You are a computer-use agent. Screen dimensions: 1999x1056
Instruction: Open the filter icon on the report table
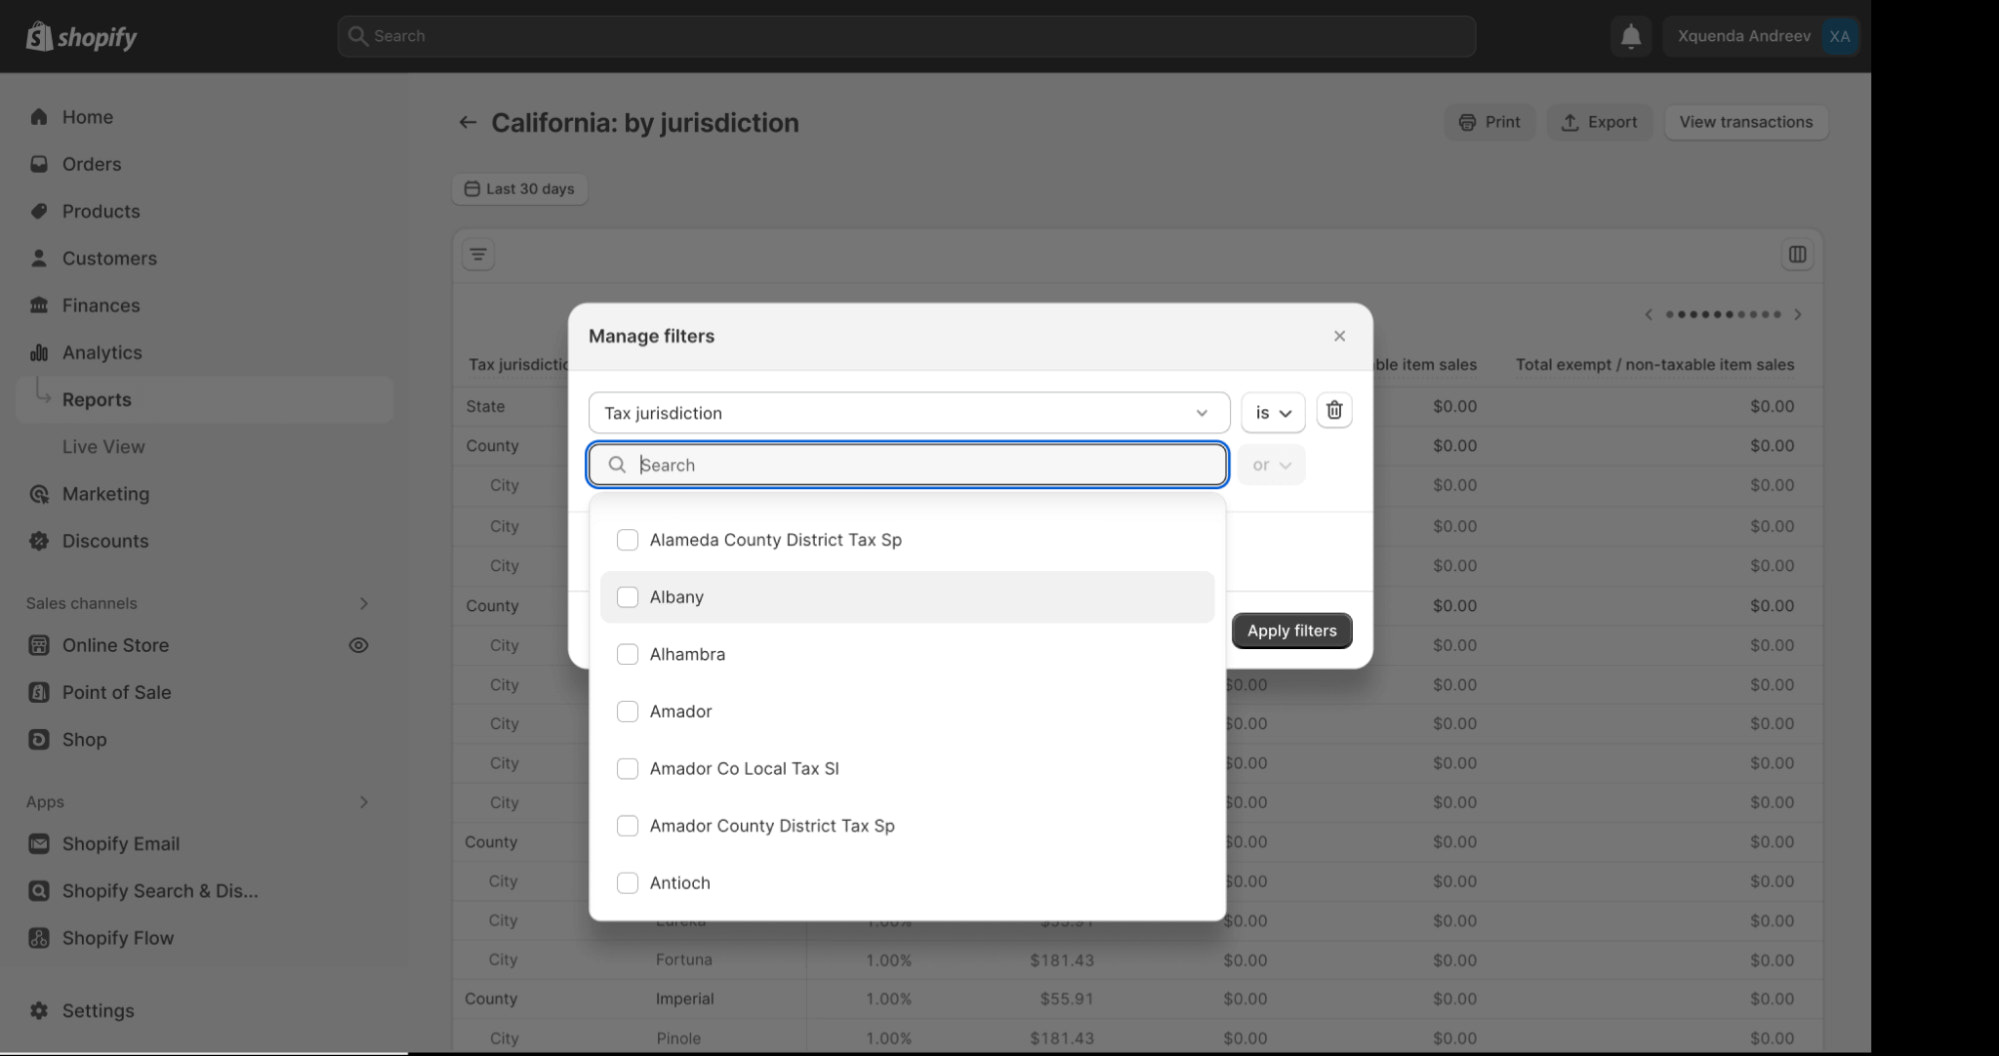tap(478, 254)
